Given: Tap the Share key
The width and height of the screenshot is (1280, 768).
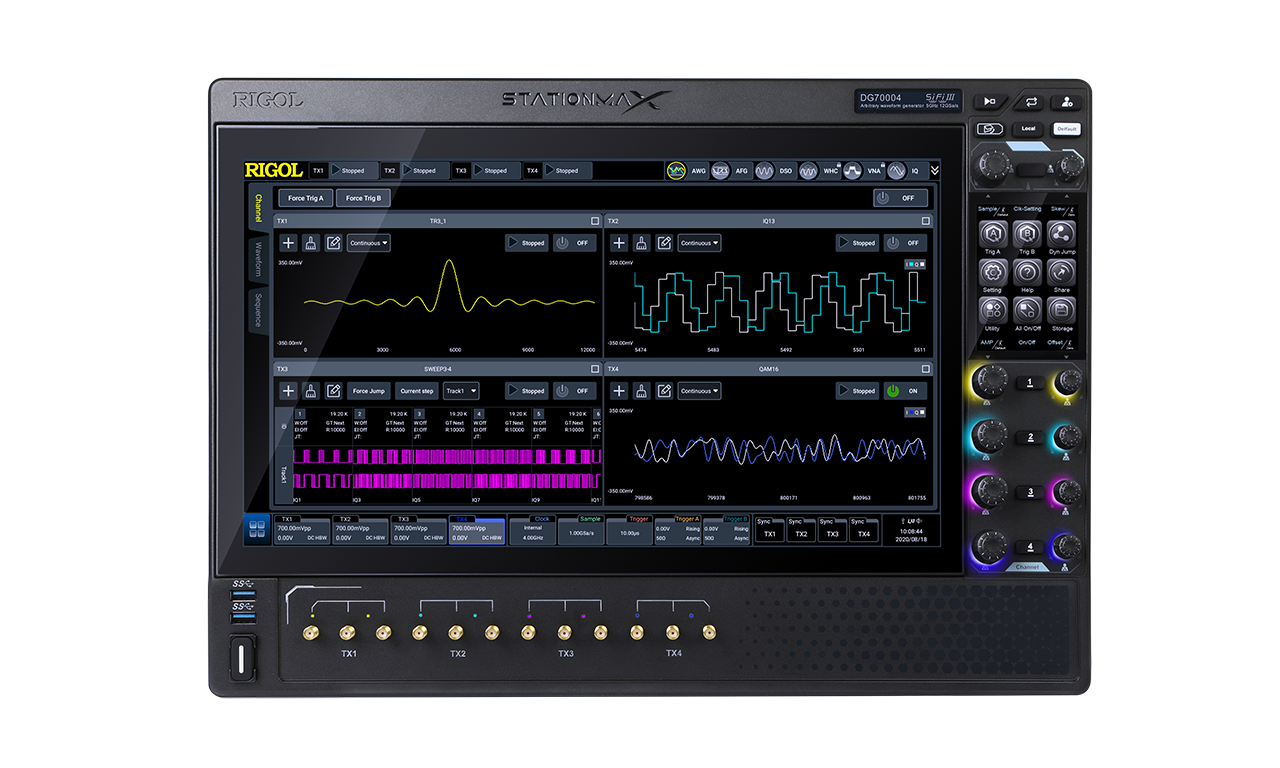Looking at the screenshot, I should (x=1062, y=272).
